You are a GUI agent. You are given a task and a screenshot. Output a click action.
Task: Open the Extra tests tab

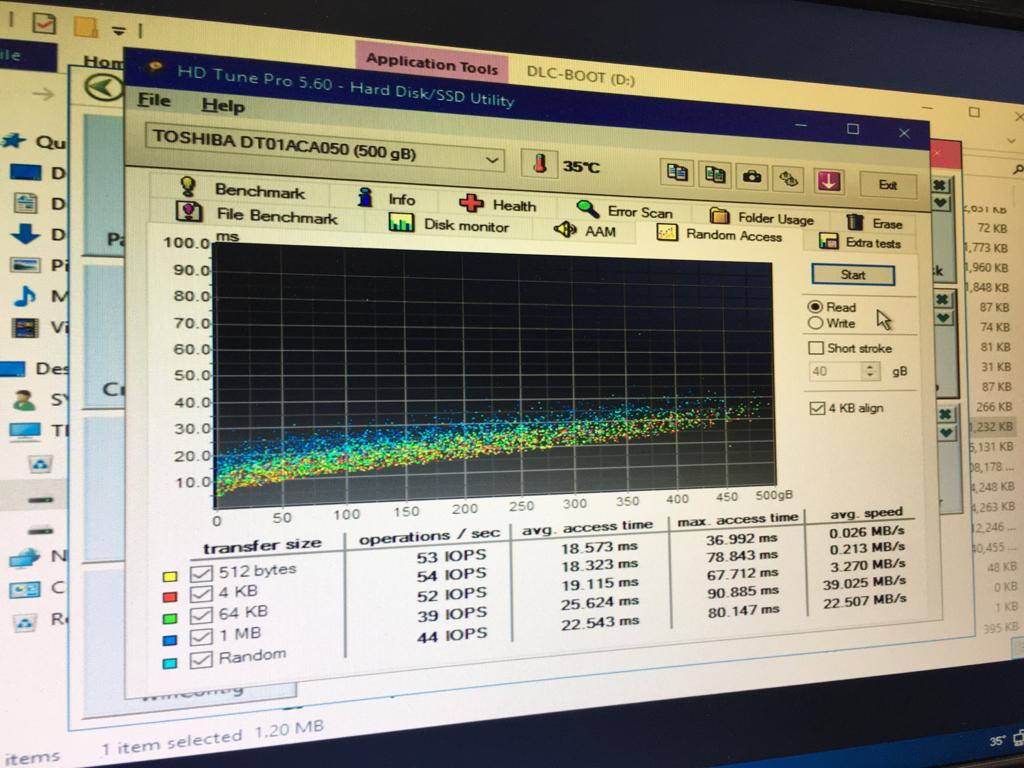tap(859, 242)
